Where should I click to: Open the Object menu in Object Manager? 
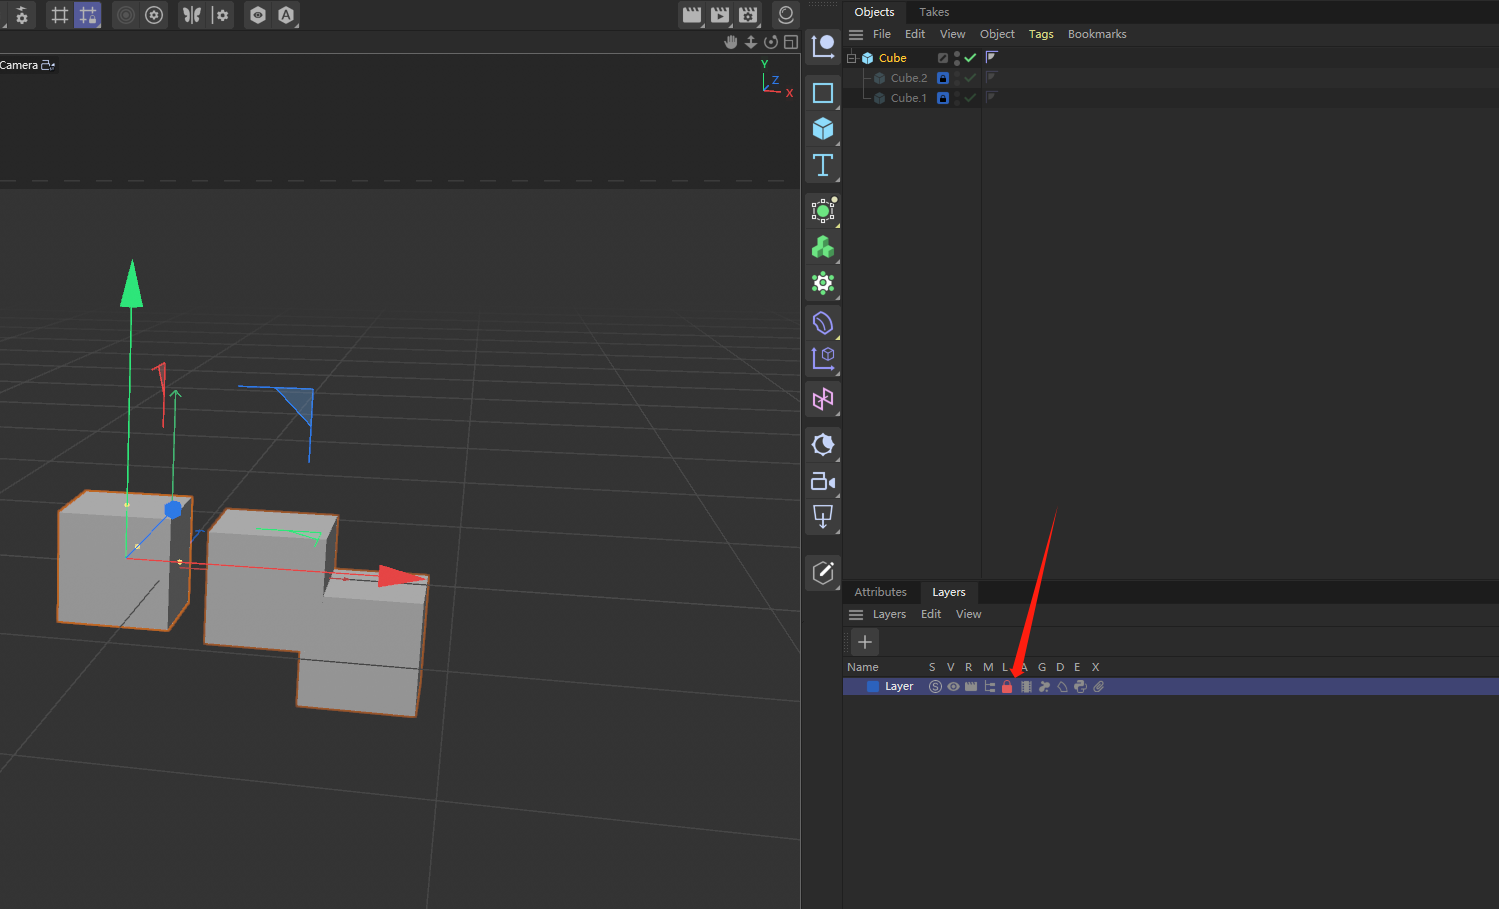(997, 34)
